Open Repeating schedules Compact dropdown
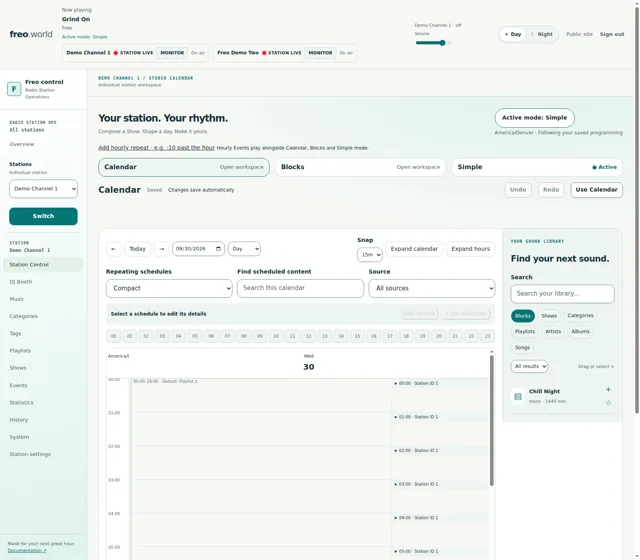Viewport: 640px width, 560px height. pyautogui.click(x=169, y=288)
